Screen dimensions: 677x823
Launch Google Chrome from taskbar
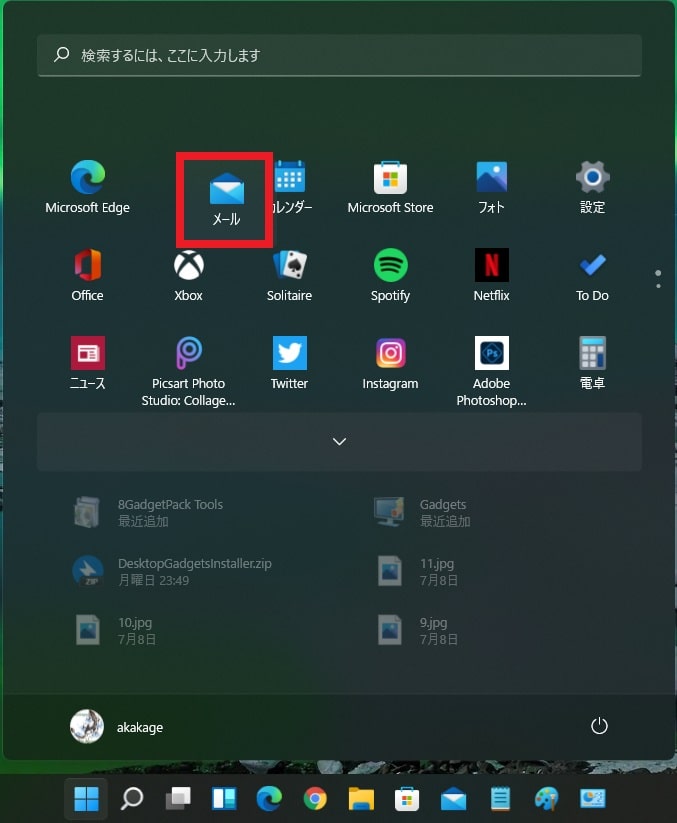[315, 799]
